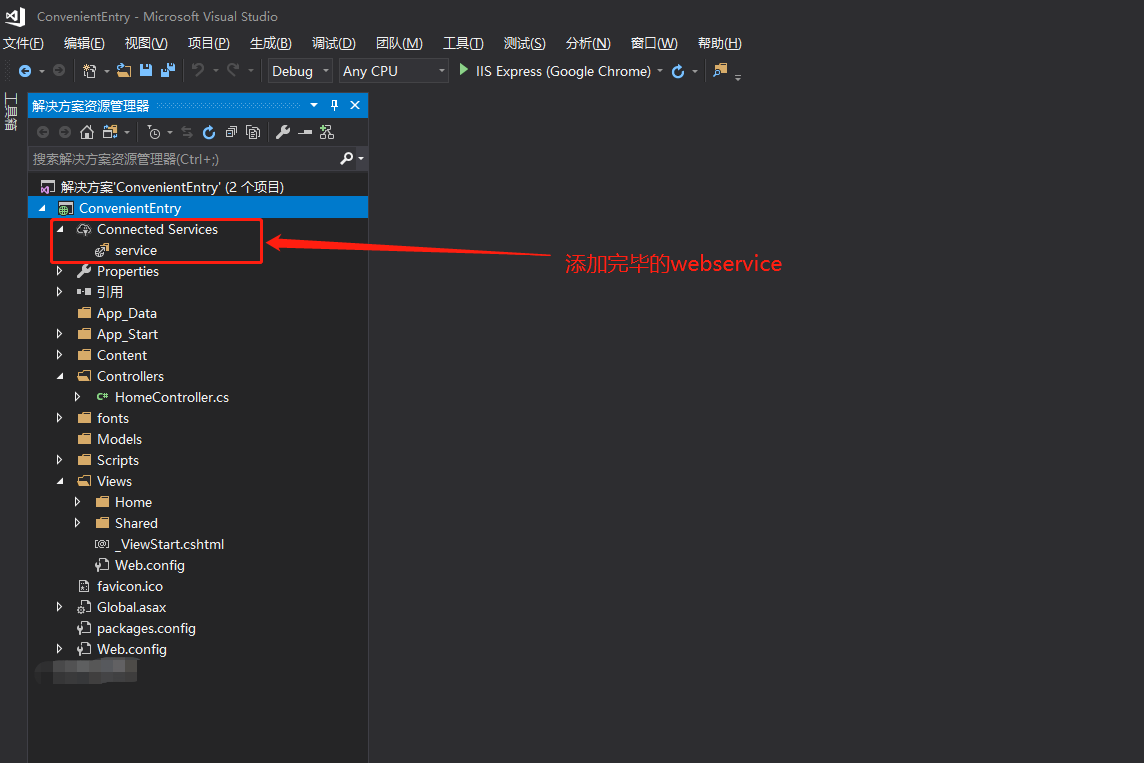Open the 视图(V) menu
The height and width of the screenshot is (763, 1144).
click(x=146, y=43)
